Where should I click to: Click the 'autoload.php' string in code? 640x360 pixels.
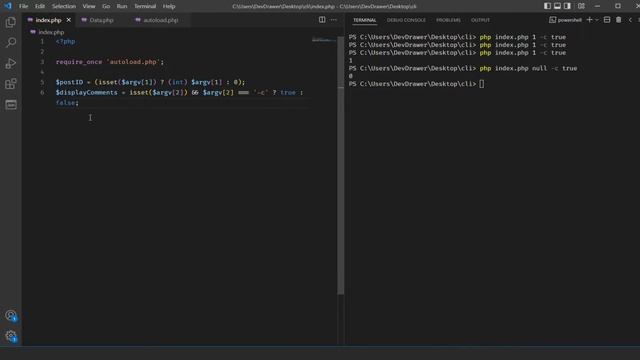(x=133, y=62)
